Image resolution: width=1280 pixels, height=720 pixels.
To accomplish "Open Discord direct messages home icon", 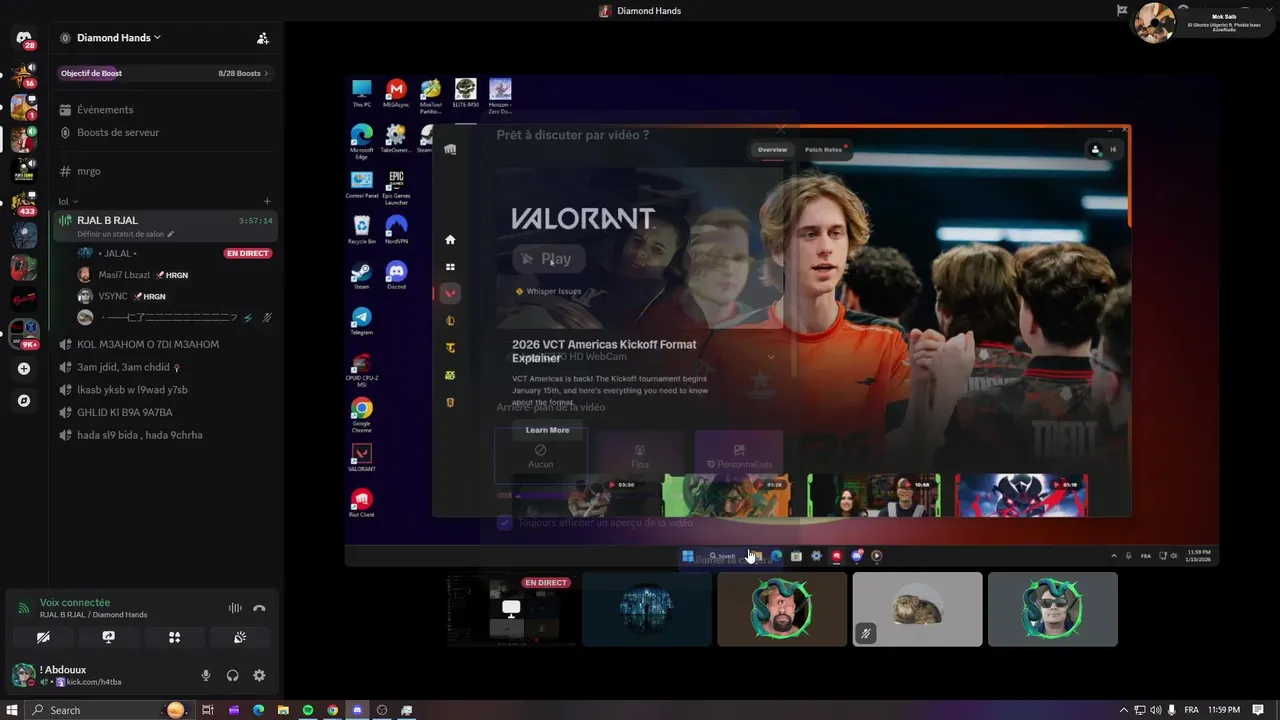I will (x=24, y=39).
